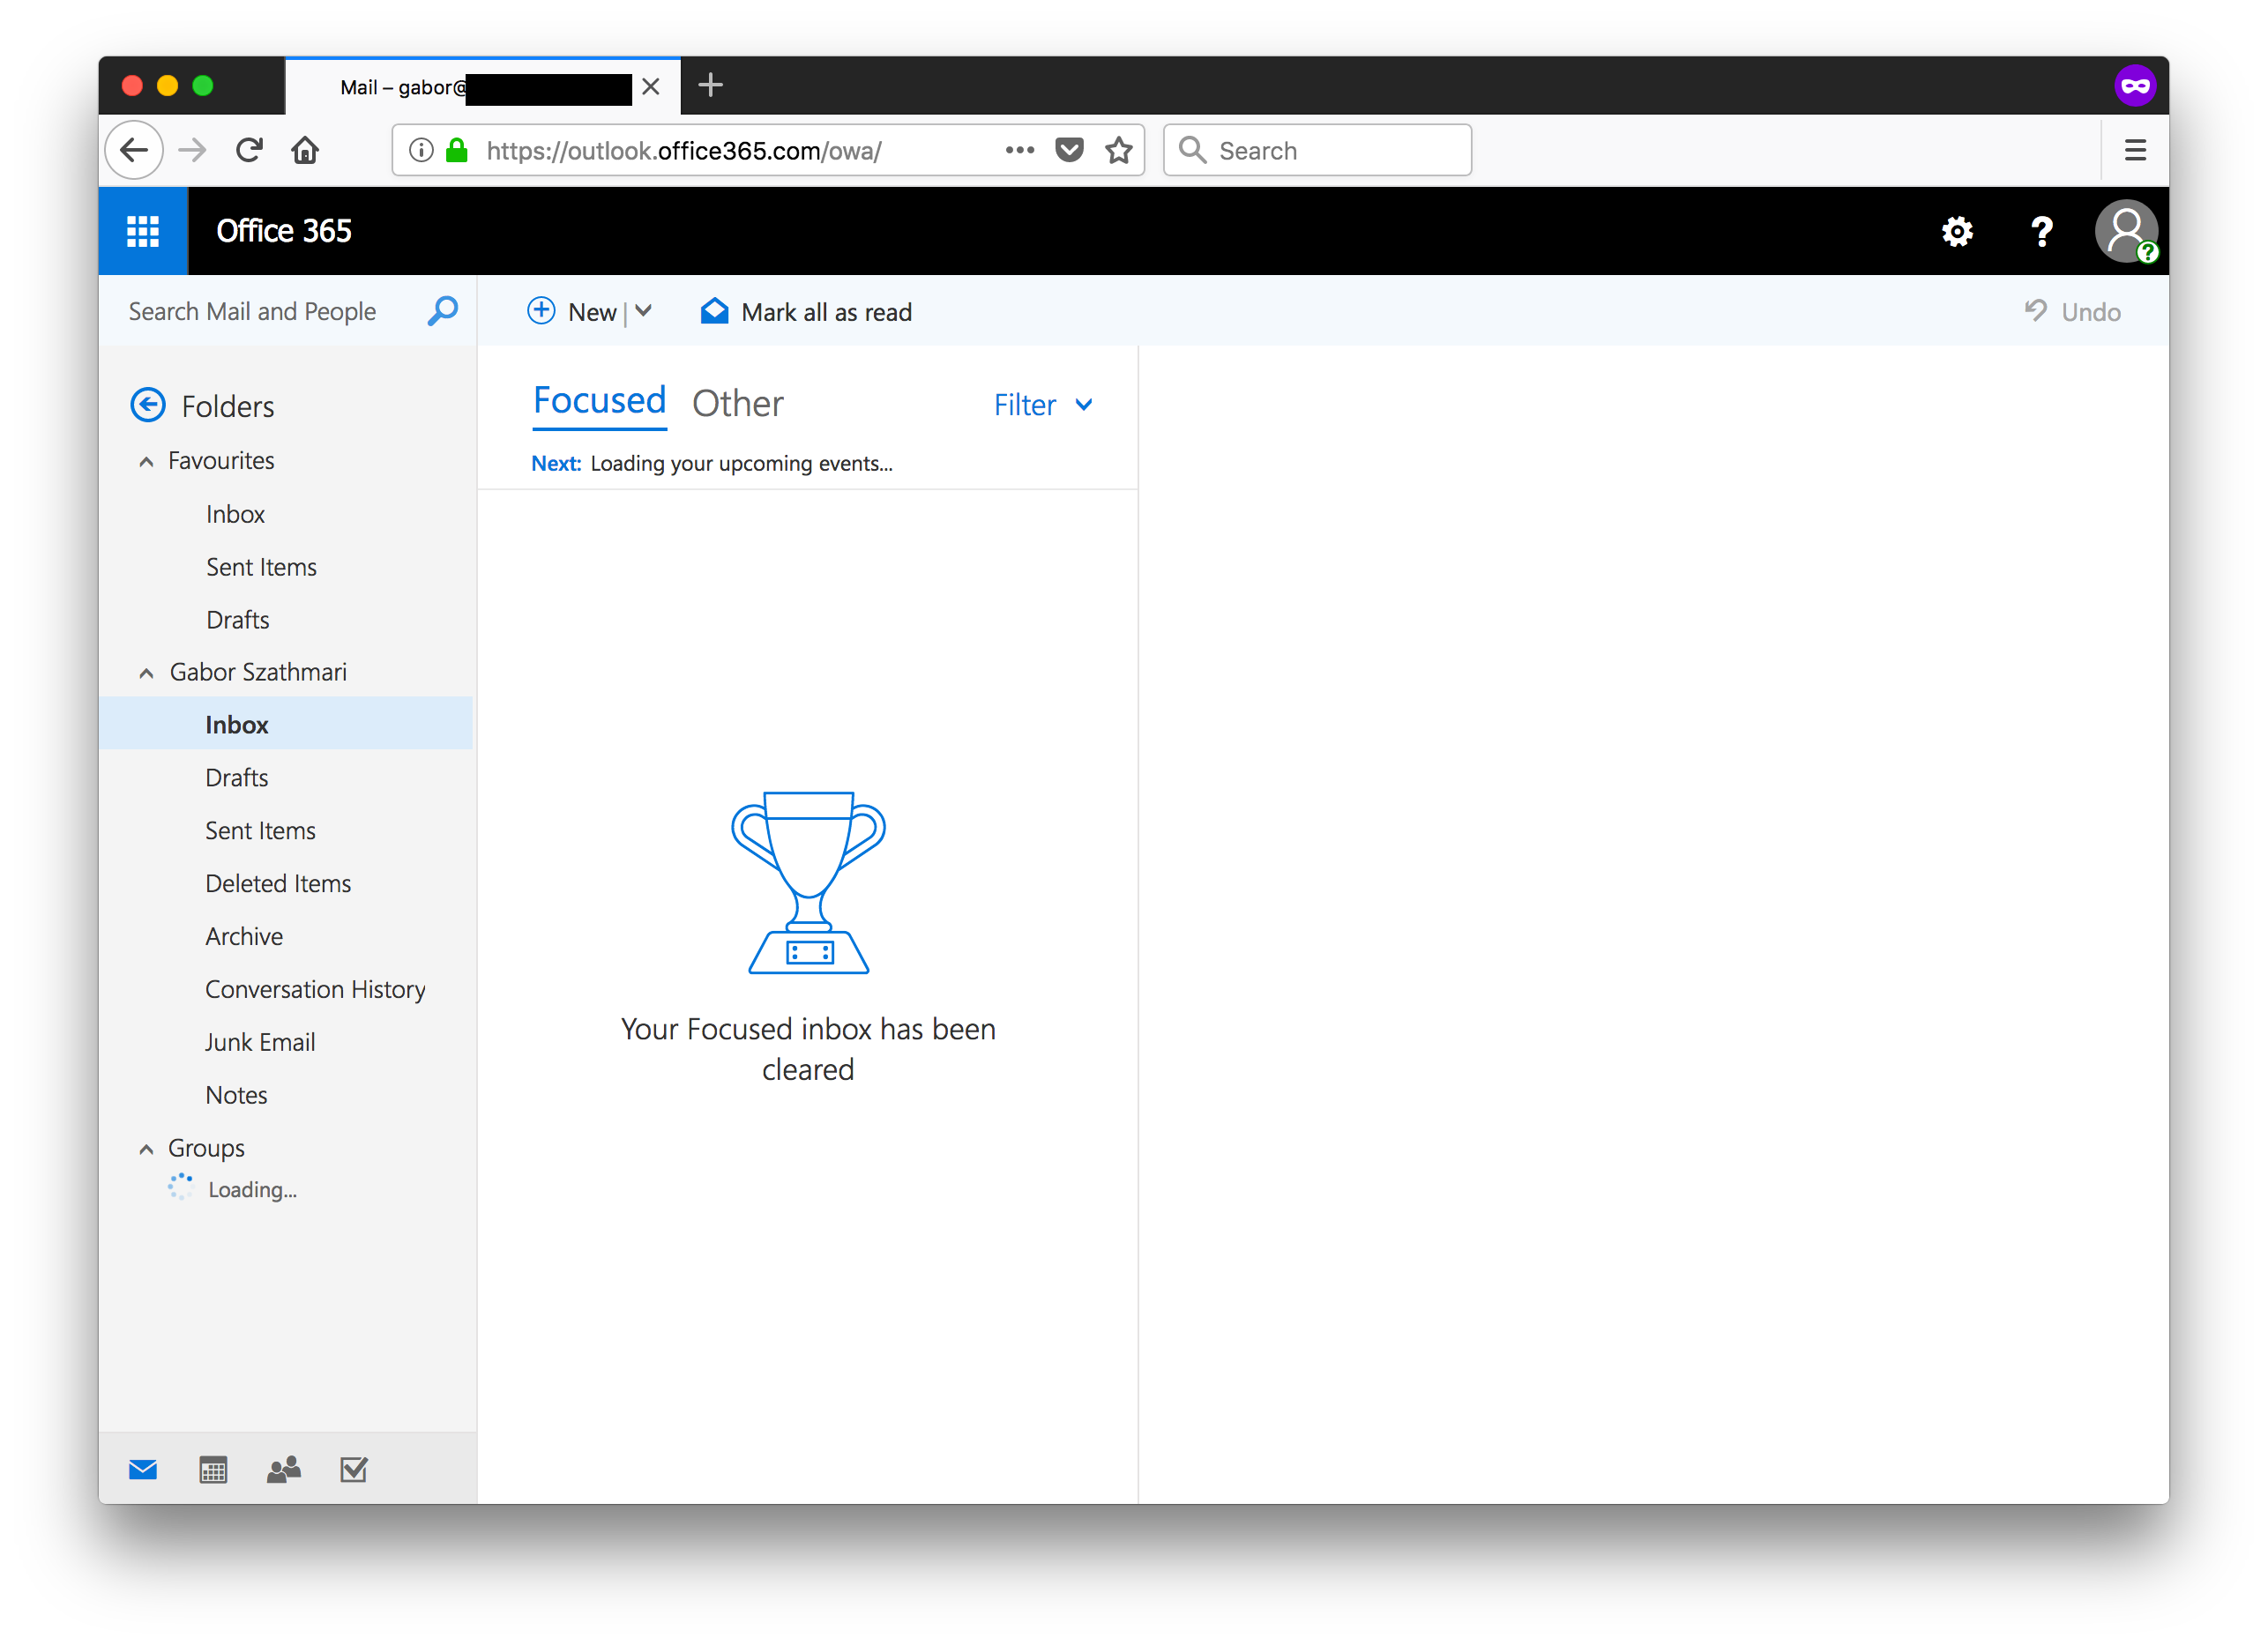Select the Junk Email folder
The height and width of the screenshot is (1645, 2268).
259,1041
